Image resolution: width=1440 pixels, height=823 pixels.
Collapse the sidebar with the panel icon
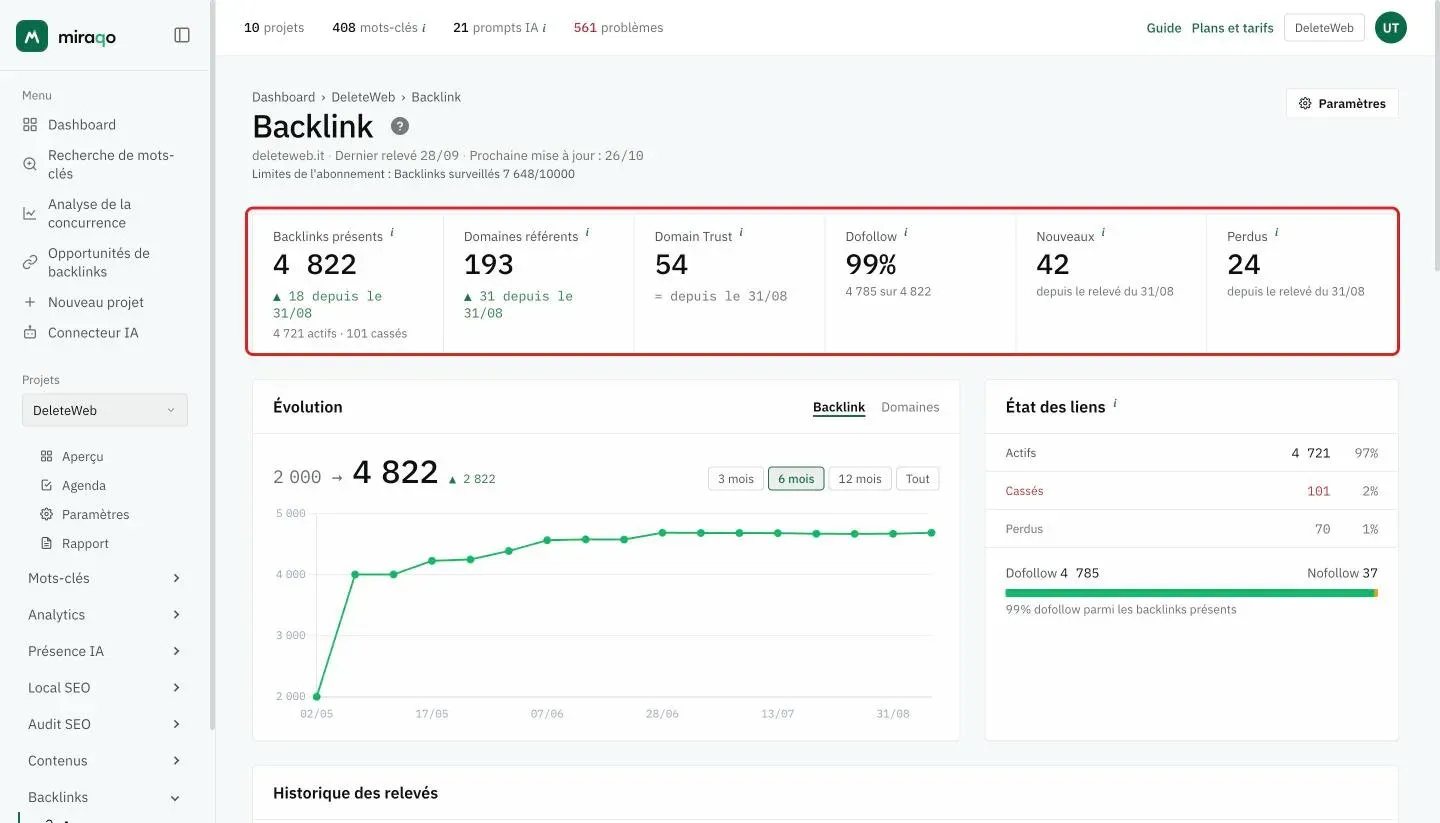[182, 36]
